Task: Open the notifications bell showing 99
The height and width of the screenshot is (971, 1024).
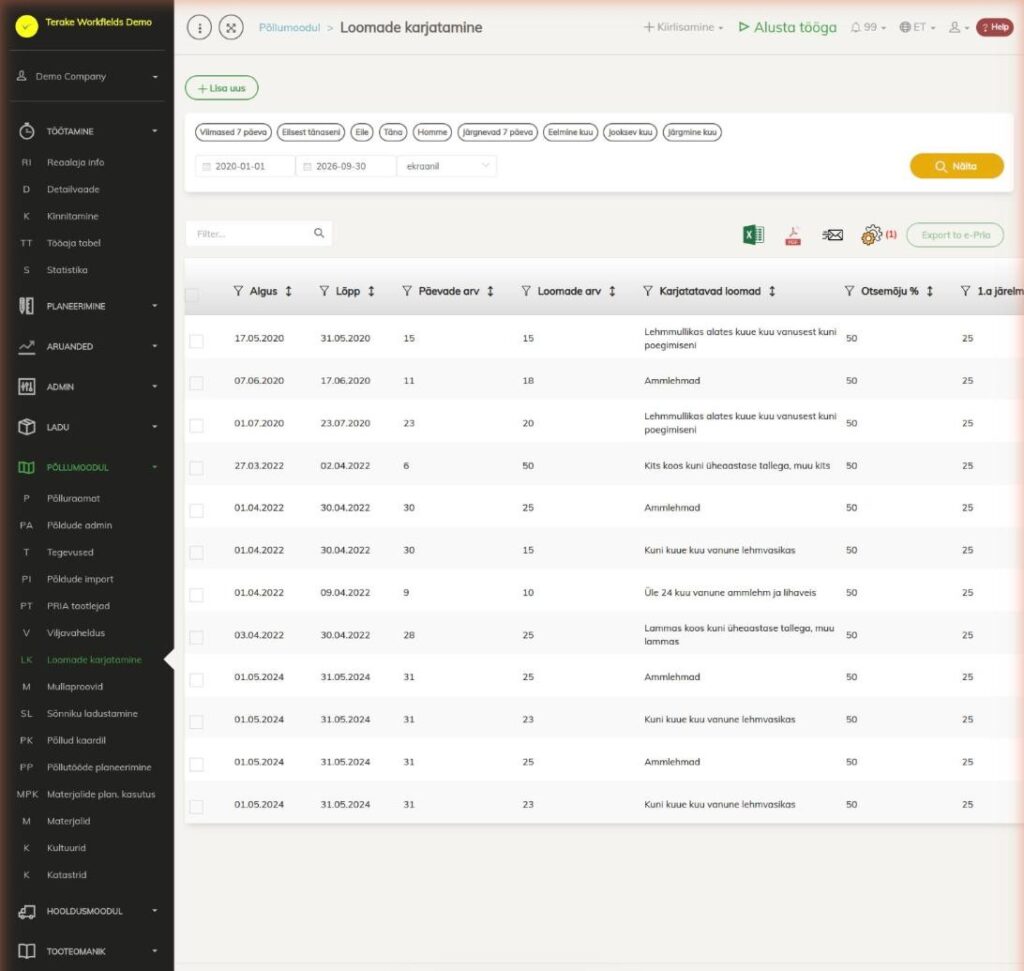Action: pyautogui.click(x=868, y=27)
